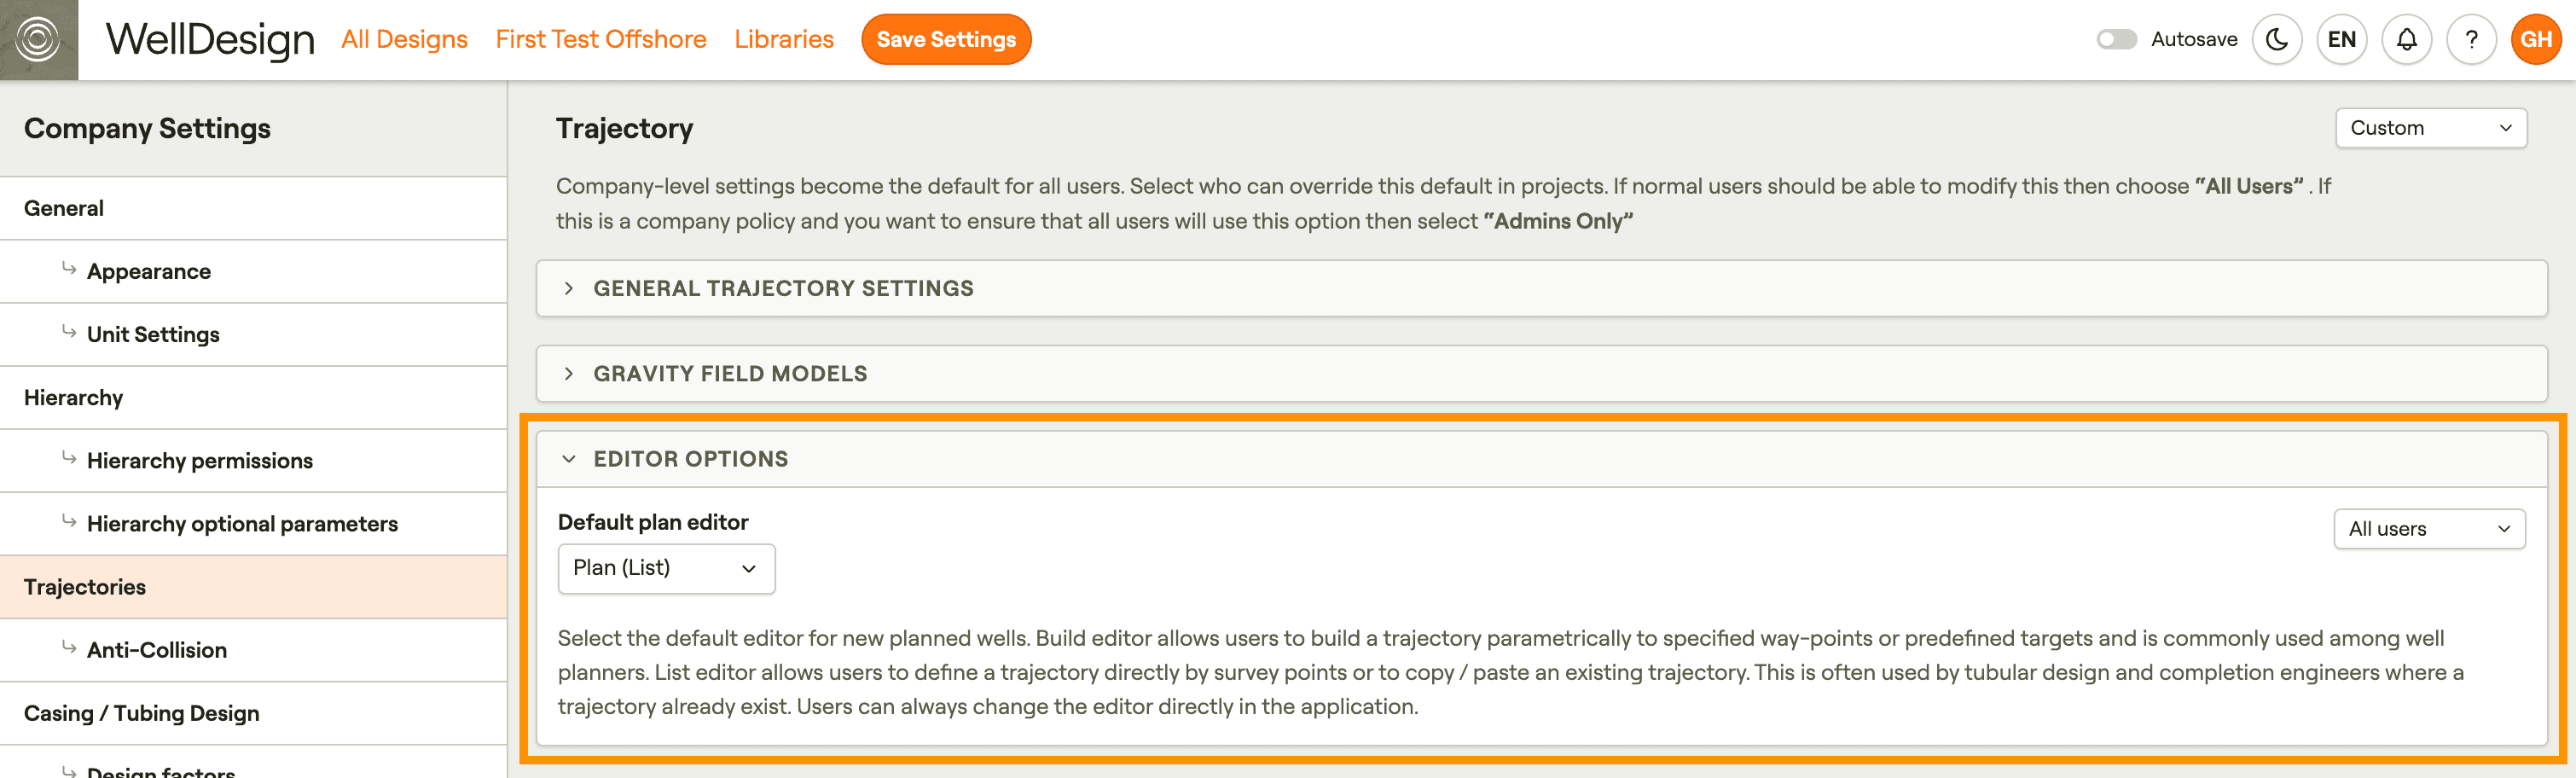2576x778 pixels.
Task: Expand General Trajectory Settings section
Action: [782, 288]
